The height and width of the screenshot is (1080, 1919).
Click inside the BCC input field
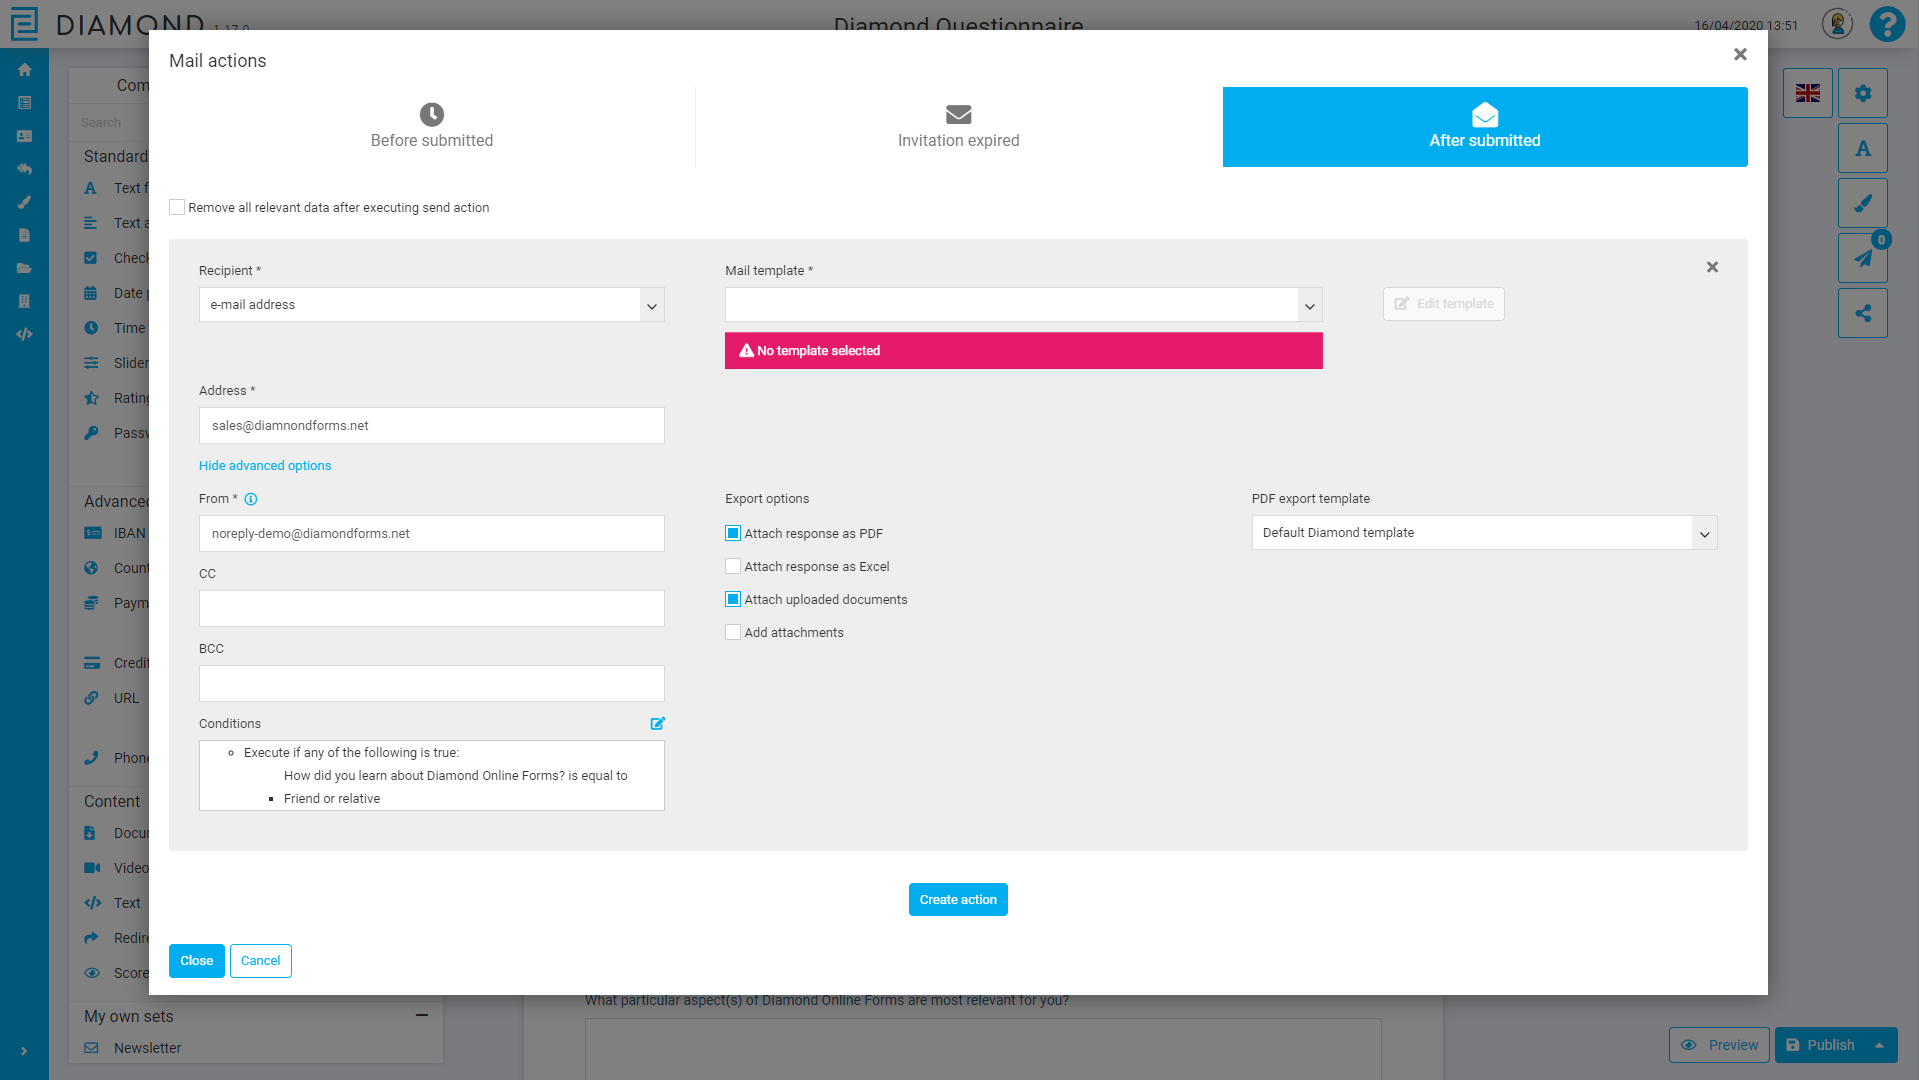pos(431,683)
